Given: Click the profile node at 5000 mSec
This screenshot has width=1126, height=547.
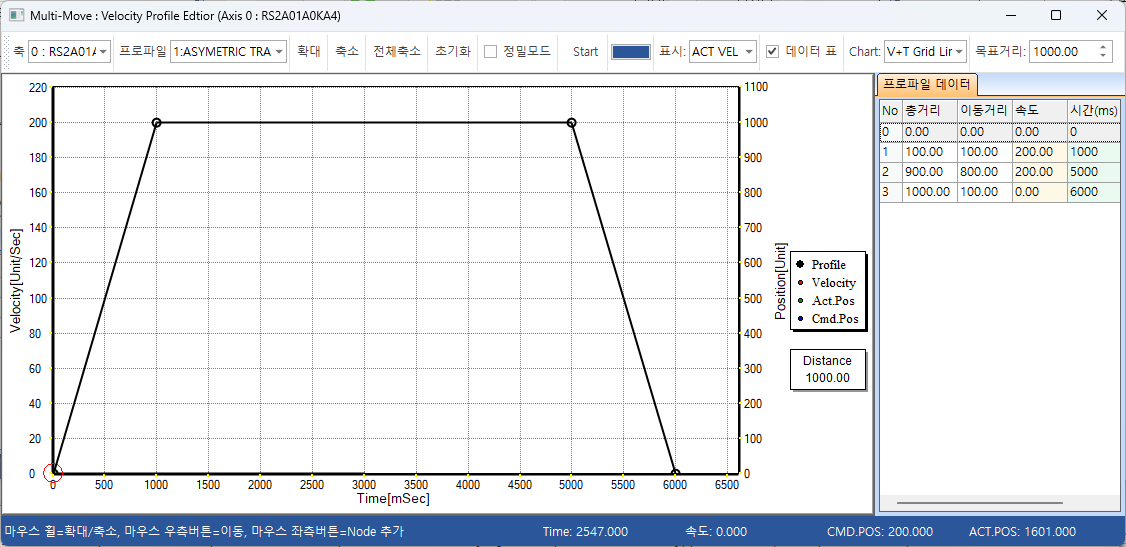Looking at the screenshot, I should click(572, 123).
